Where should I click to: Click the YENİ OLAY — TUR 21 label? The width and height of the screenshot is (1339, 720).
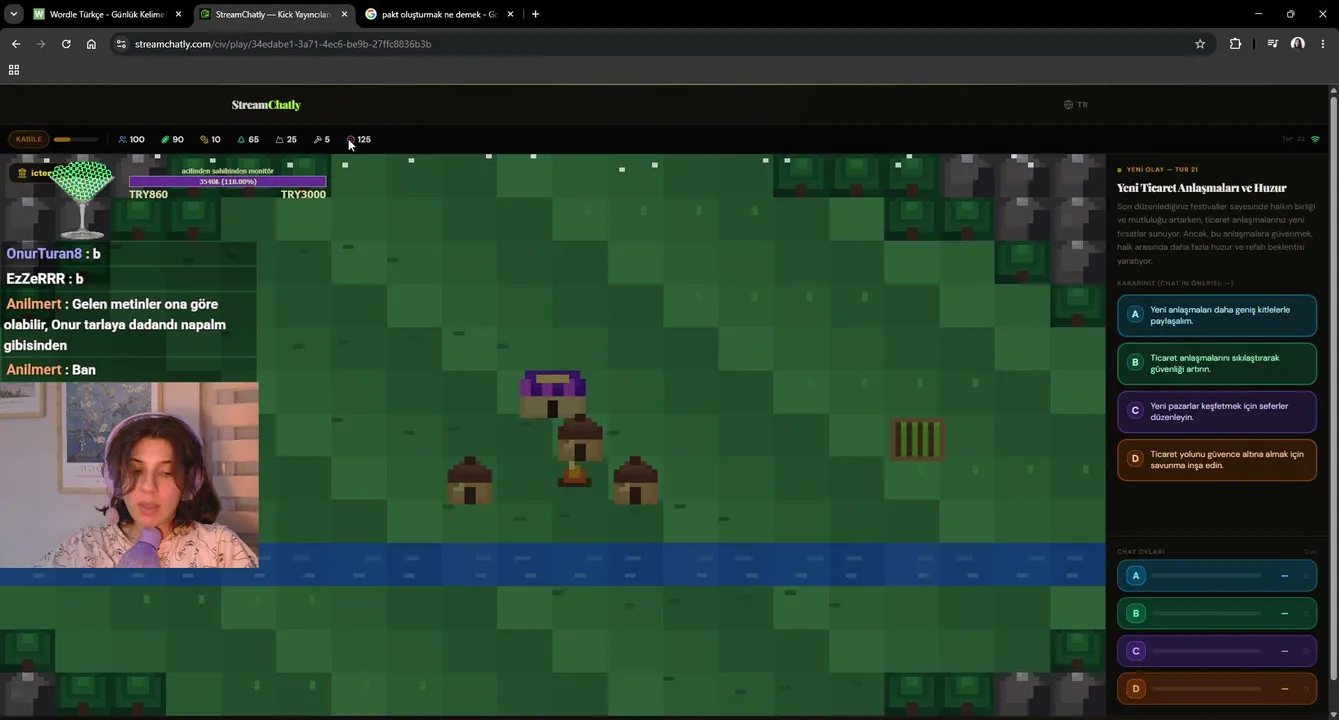click(1162, 170)
